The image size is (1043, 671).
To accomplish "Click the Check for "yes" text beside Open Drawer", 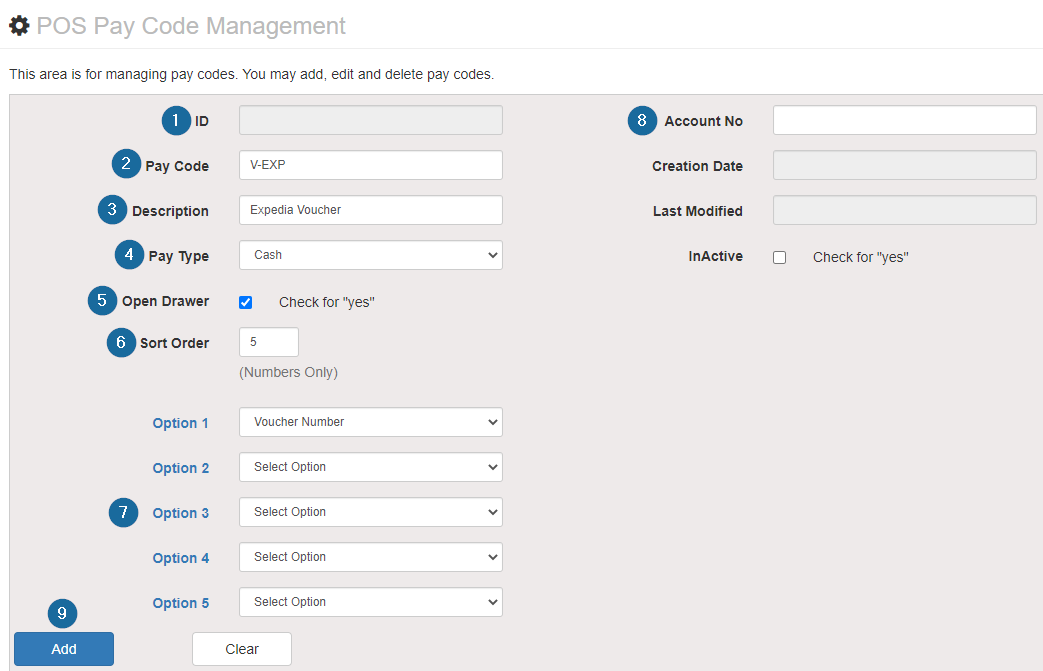I will point(327,303).
